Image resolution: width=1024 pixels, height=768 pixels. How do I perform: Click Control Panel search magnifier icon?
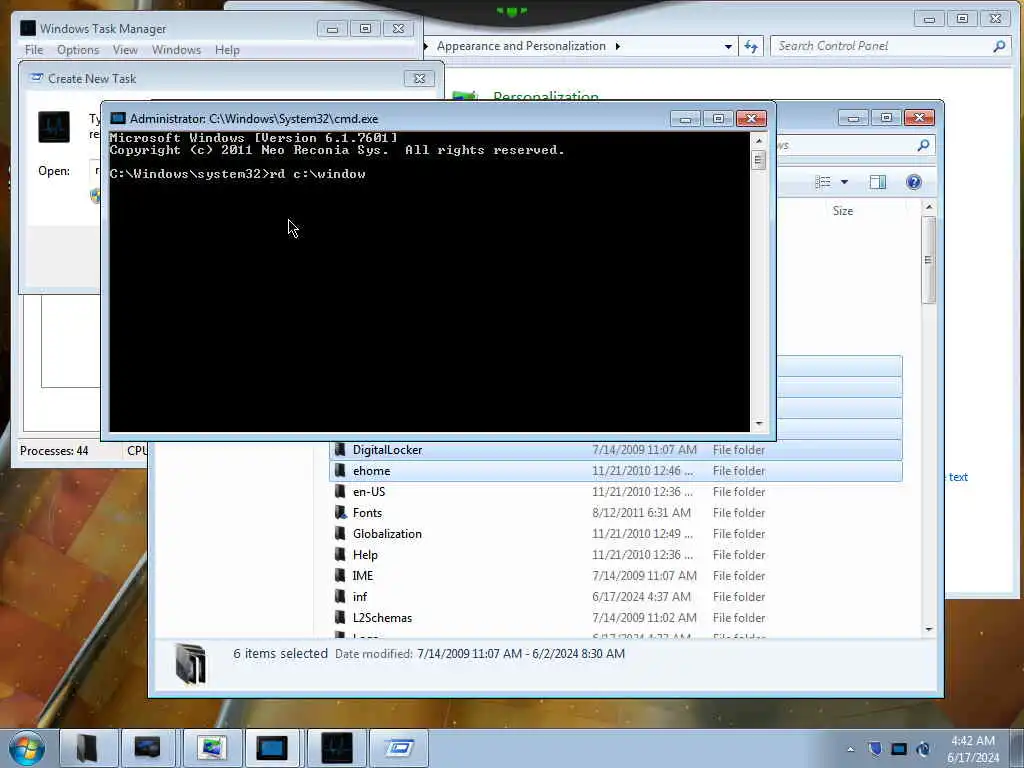[x=999, y=46]
